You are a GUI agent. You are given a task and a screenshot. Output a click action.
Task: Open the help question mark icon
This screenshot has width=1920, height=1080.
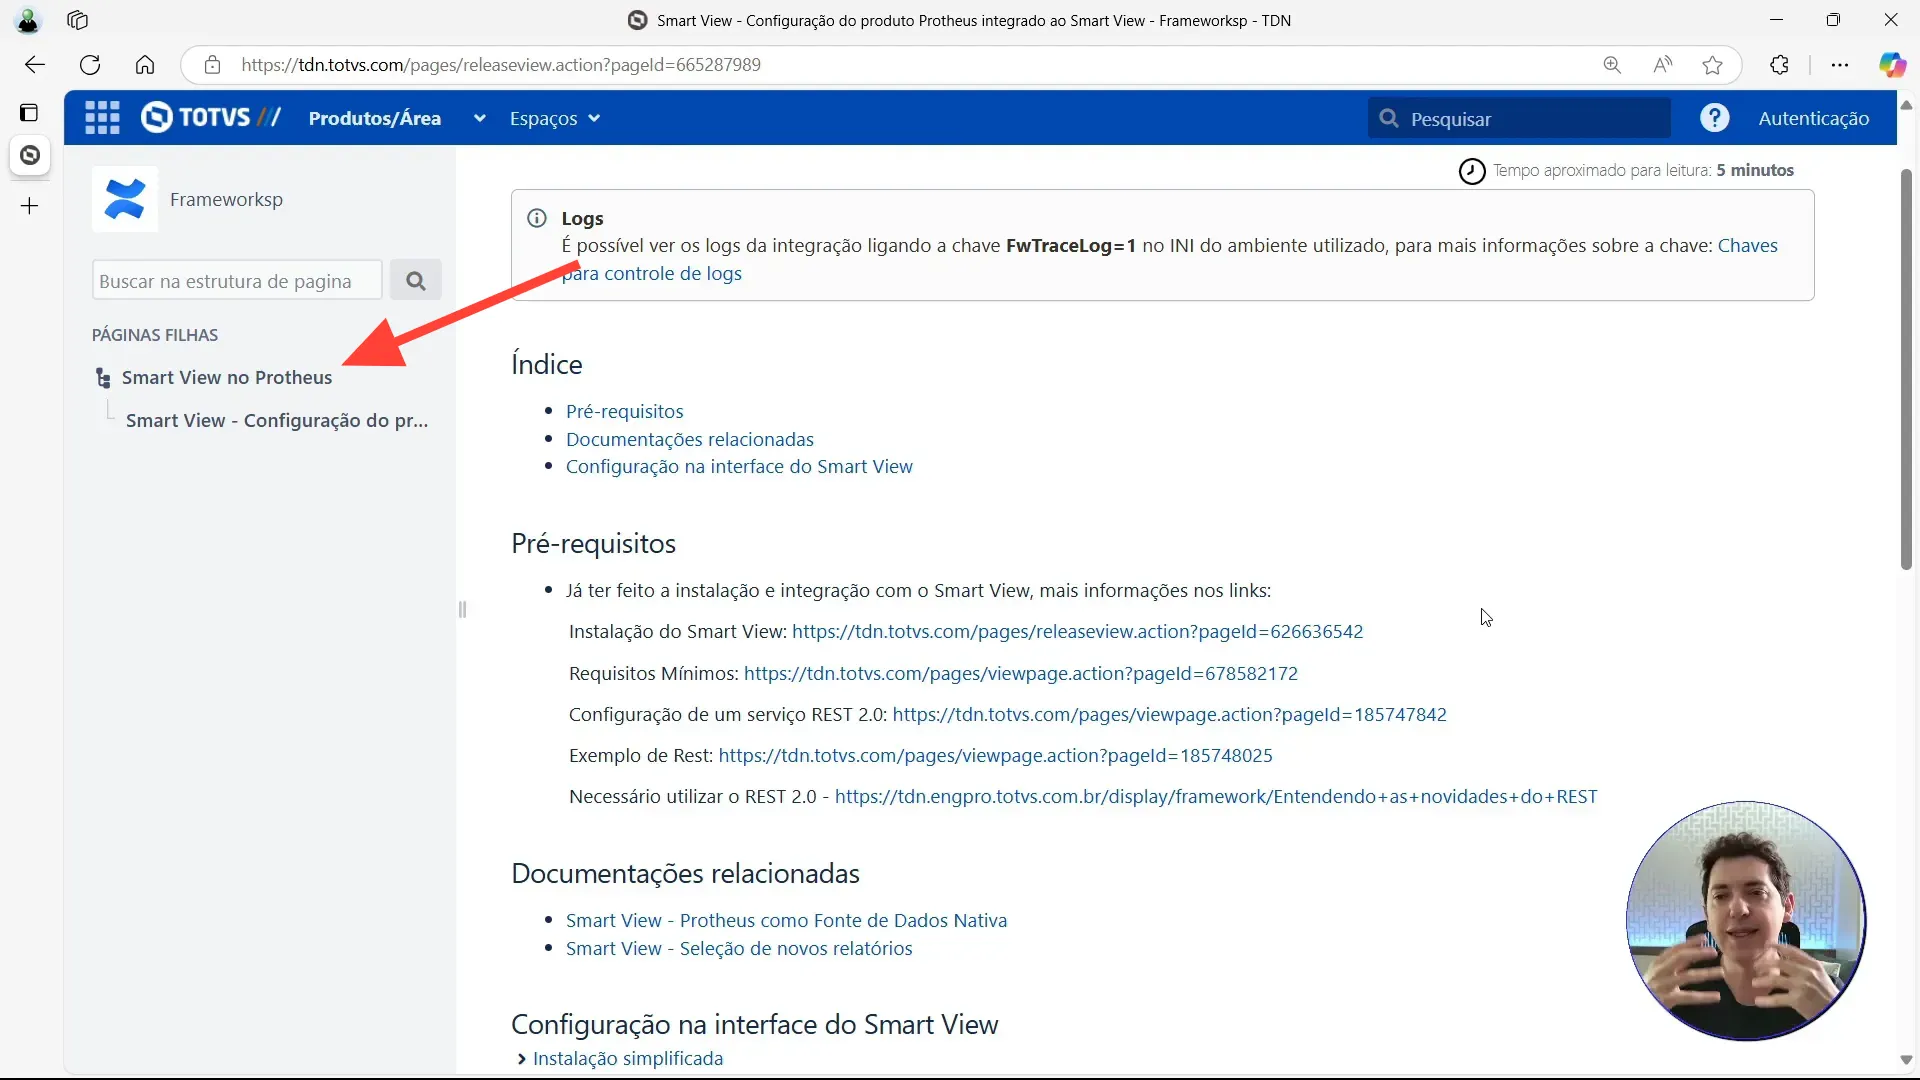[1714, 117]
